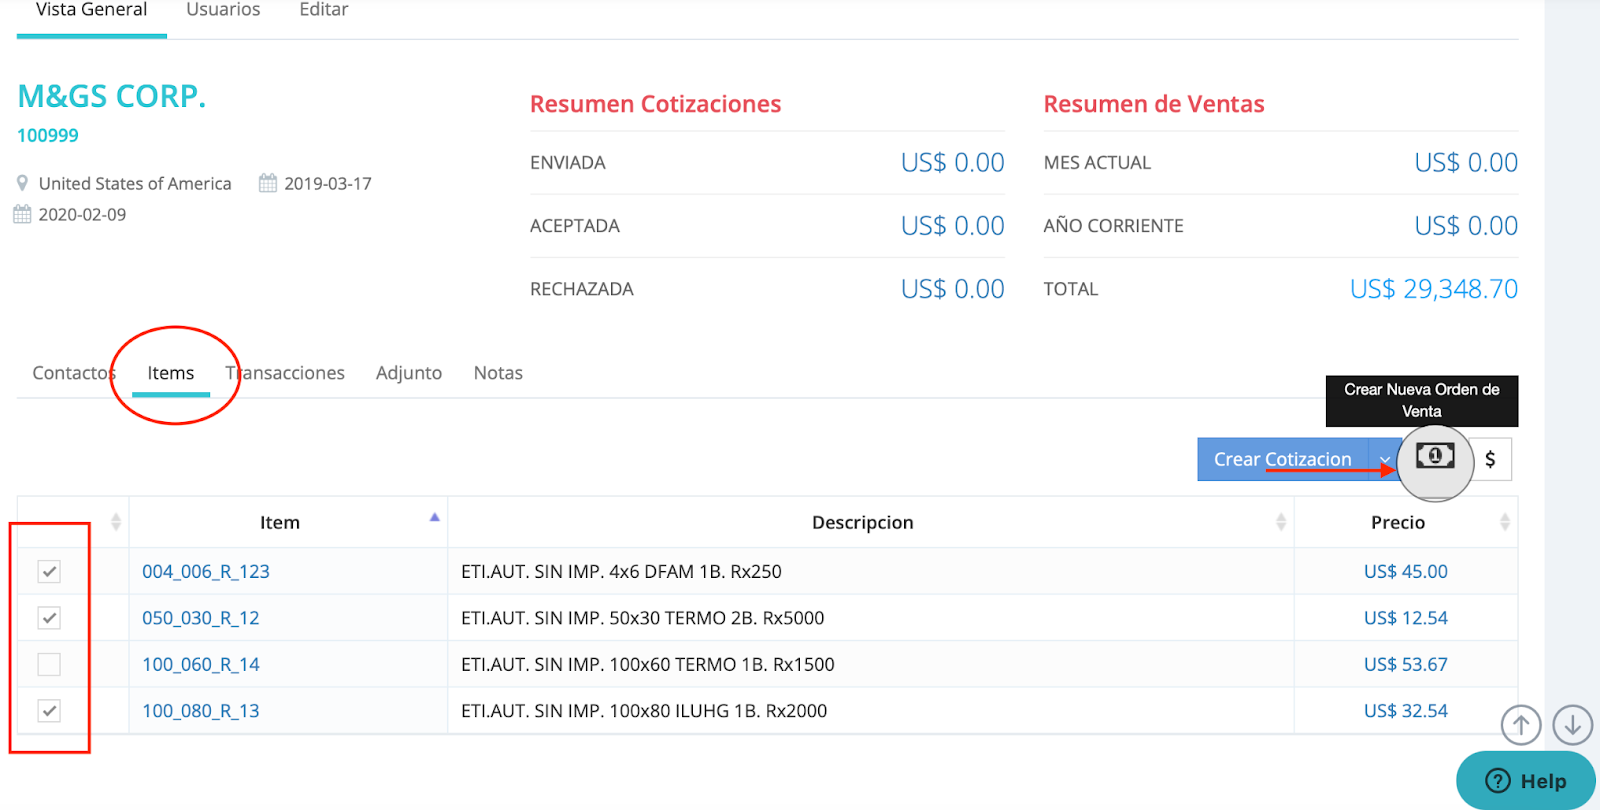
Task: Sort table by Item column
Action: 281,523
